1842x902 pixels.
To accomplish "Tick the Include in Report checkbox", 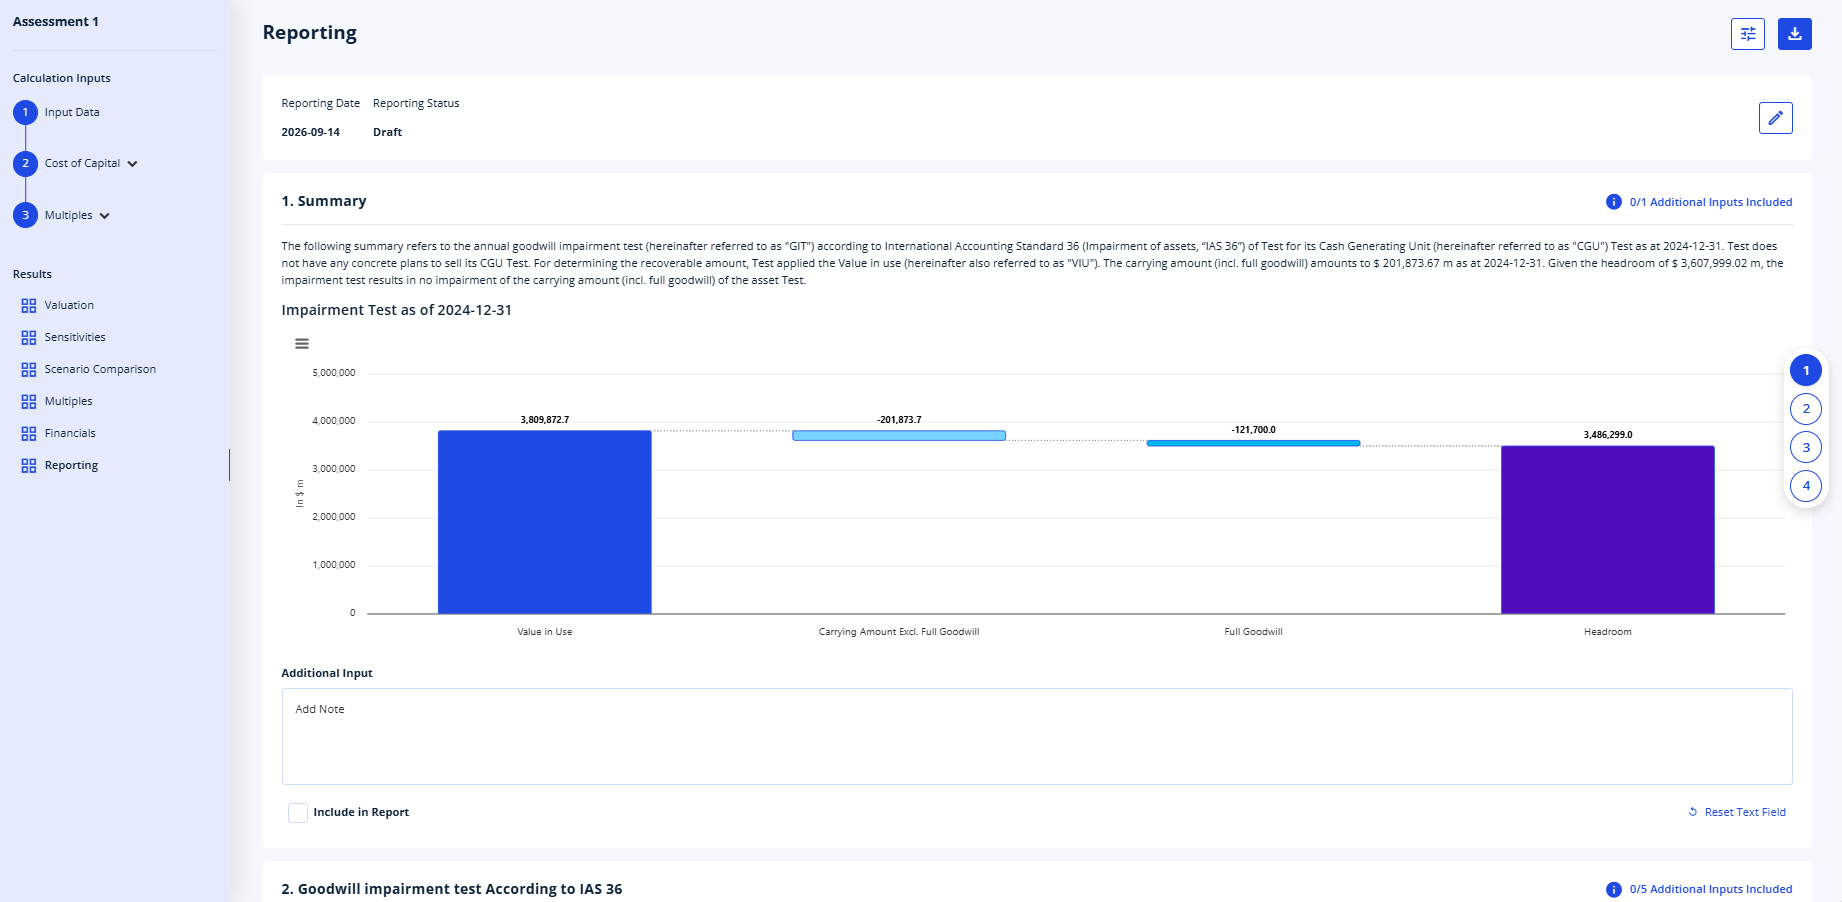I will [x=298, y=813].
